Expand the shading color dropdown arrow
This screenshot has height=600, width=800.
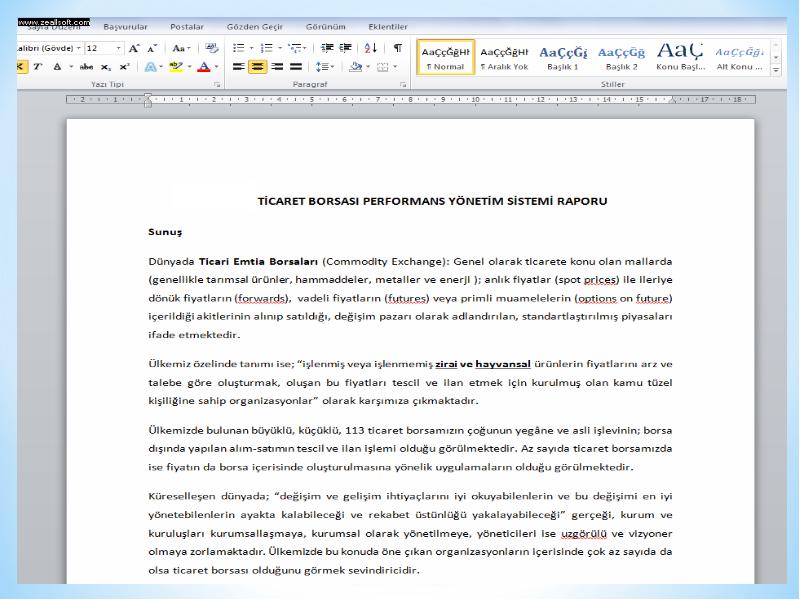pos(368,67)
